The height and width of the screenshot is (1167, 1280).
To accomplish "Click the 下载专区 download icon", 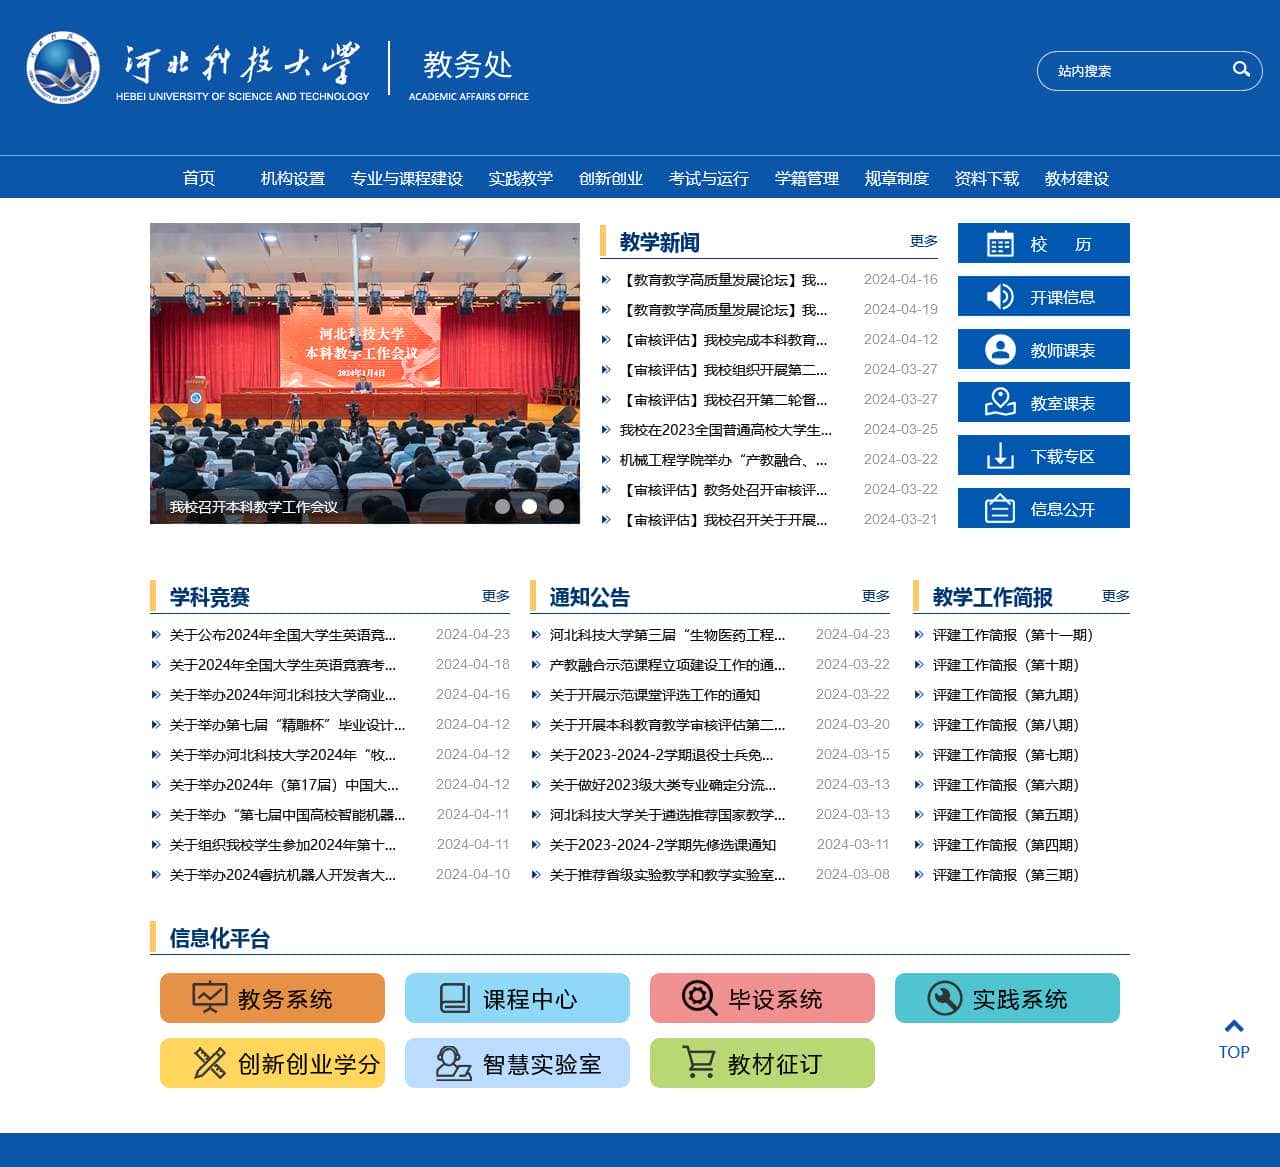I will point(999,455).
